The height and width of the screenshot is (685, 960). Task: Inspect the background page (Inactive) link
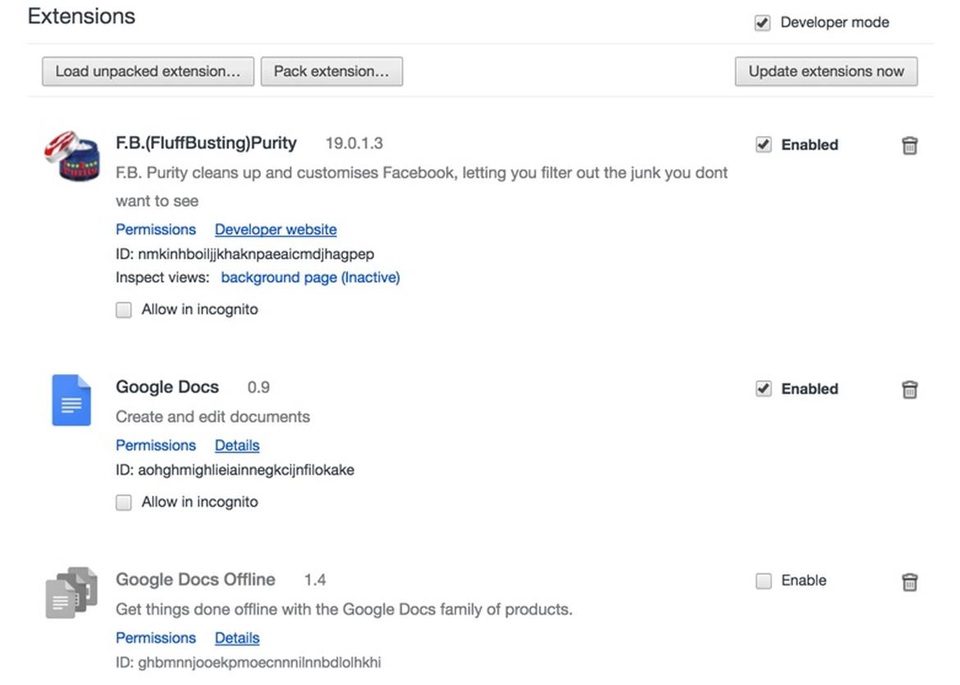tap(310, 277)
